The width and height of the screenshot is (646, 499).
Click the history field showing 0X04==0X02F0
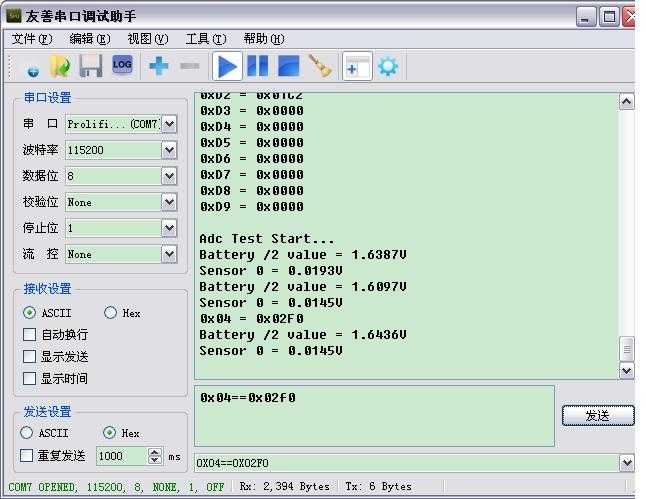click(407, 463)
